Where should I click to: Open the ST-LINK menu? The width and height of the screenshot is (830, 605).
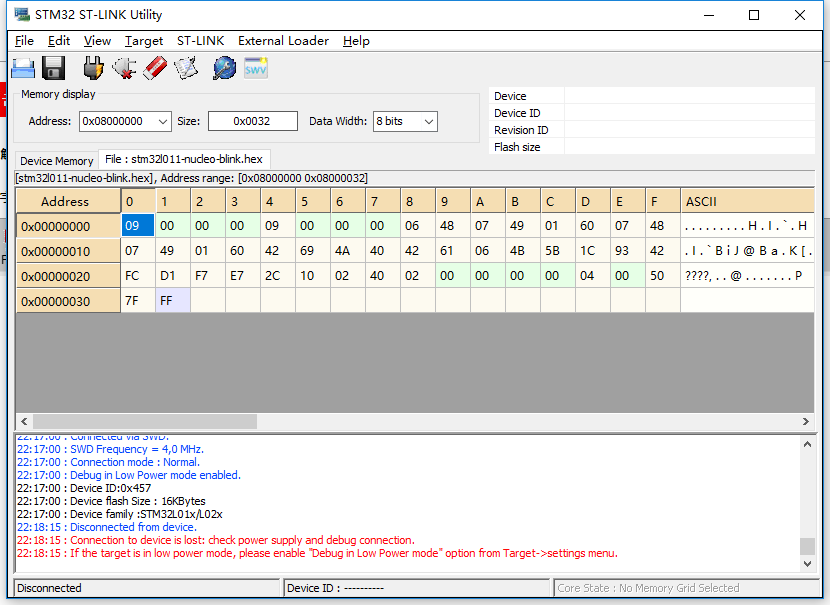pos(201,41)
